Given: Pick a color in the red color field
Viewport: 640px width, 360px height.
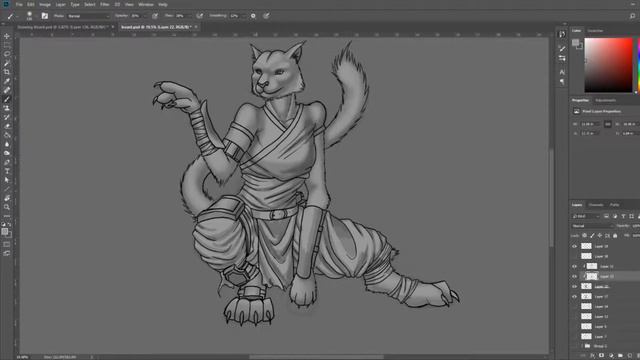Looking at the screenshot, I should click(x=608, y=65).
